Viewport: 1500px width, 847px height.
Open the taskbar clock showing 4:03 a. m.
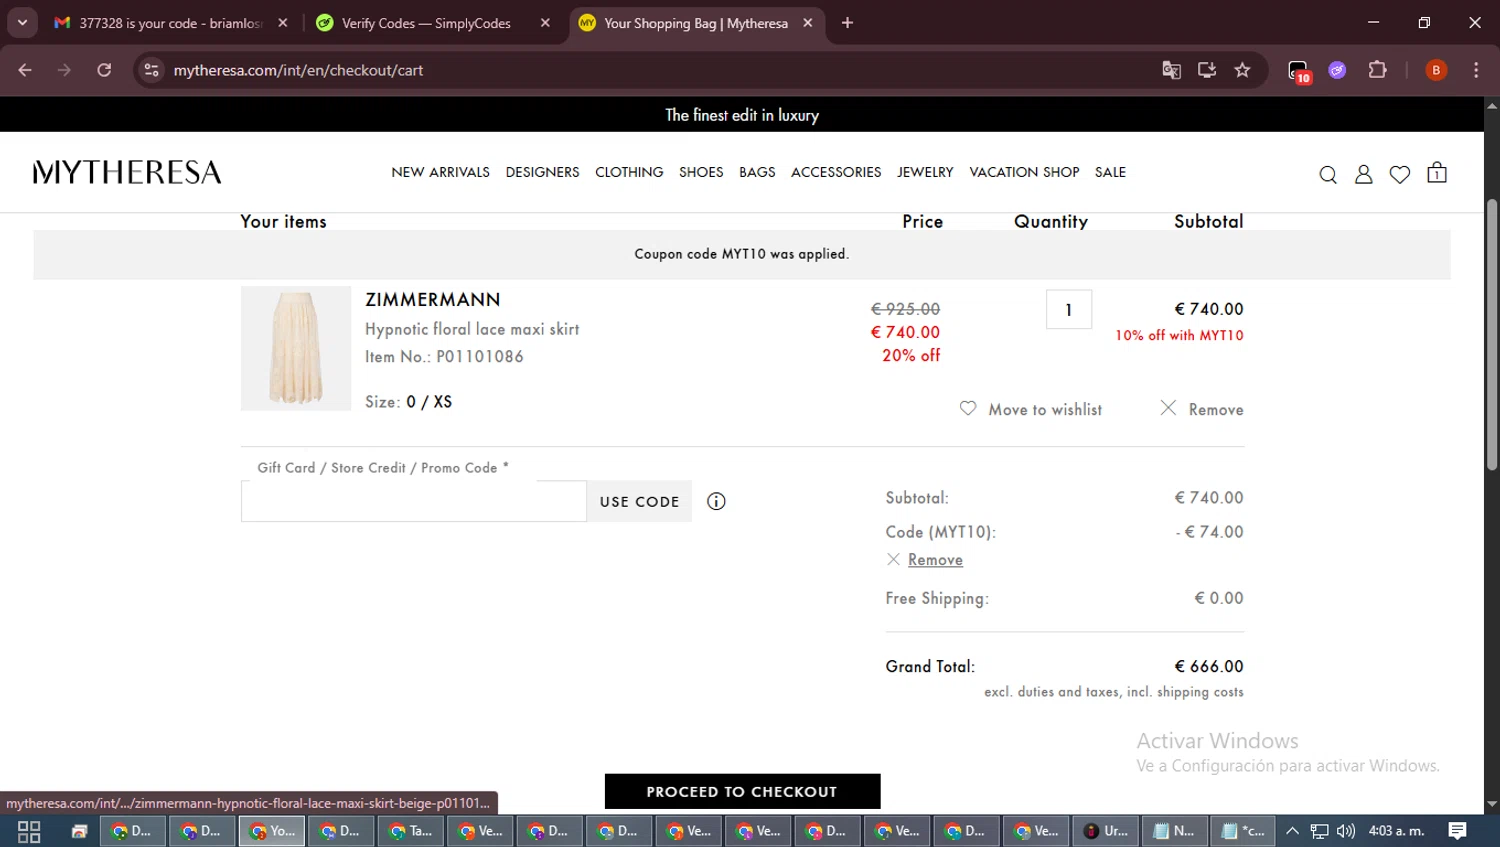[x=1396, y=831]
